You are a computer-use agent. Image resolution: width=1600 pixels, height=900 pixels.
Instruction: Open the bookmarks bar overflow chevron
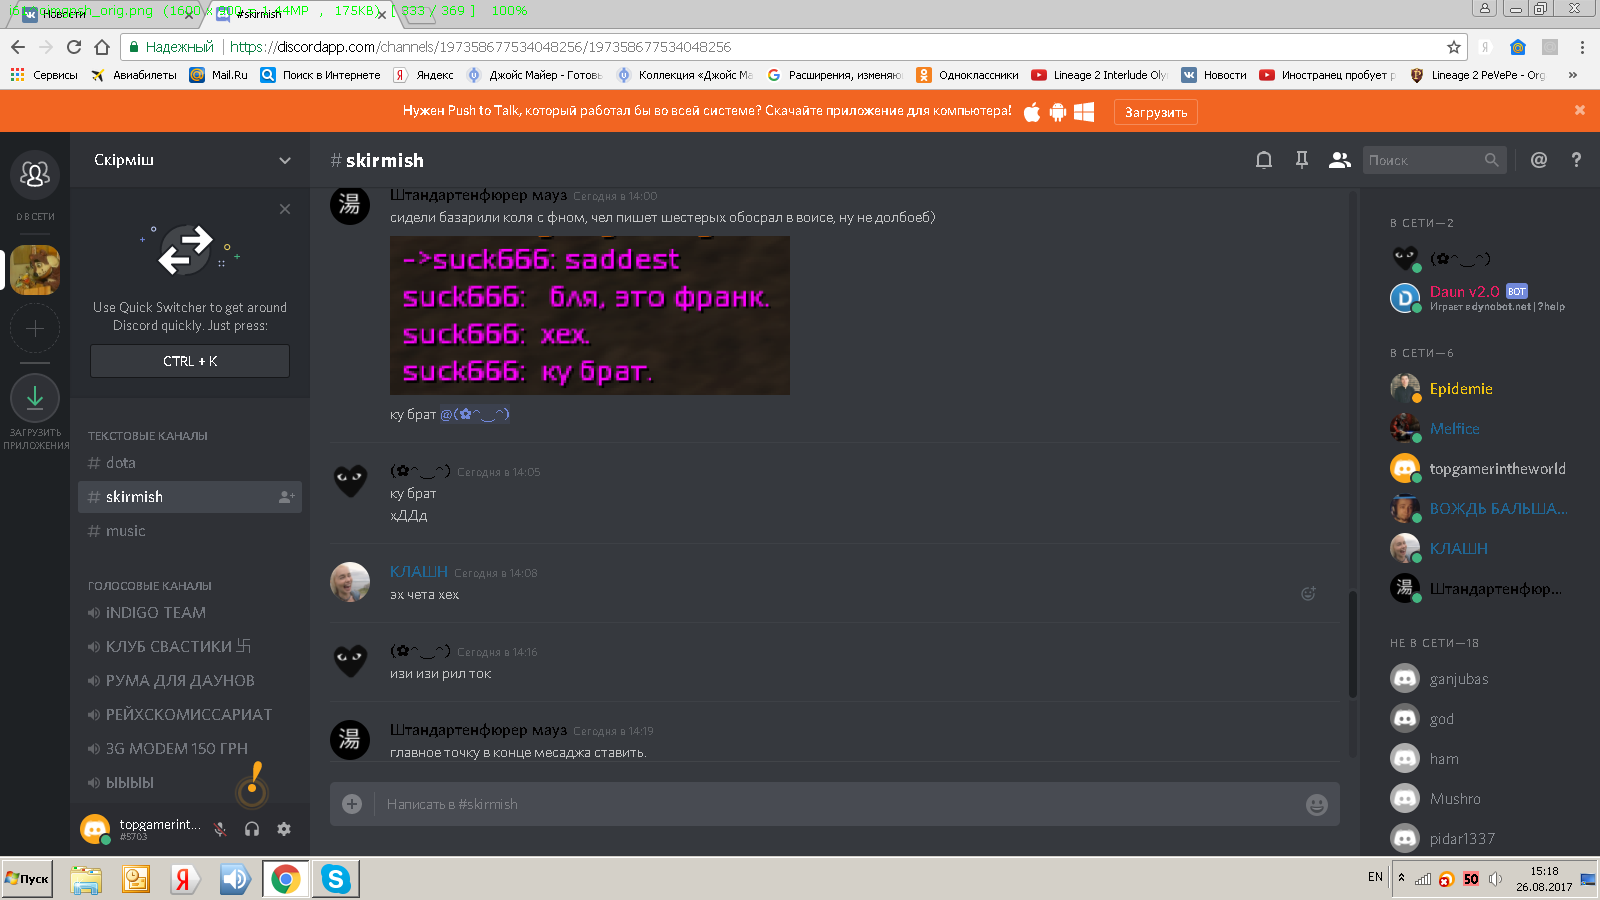tap(1573, 75)
